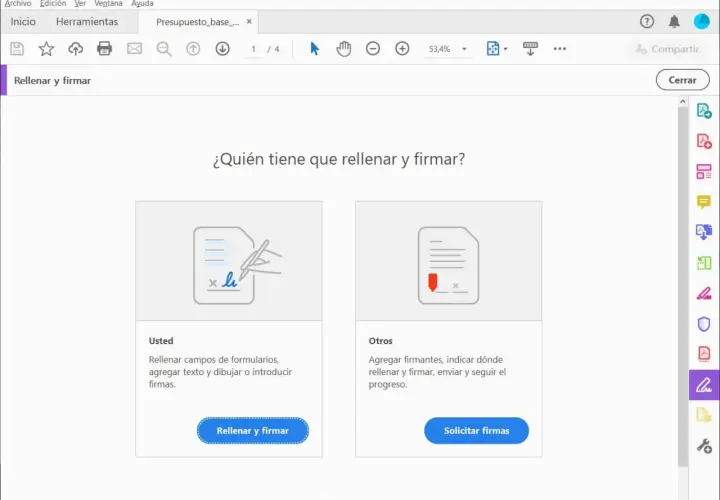Open the Edición menu
This screenshot has width=720, height=500.
[53, 3]
